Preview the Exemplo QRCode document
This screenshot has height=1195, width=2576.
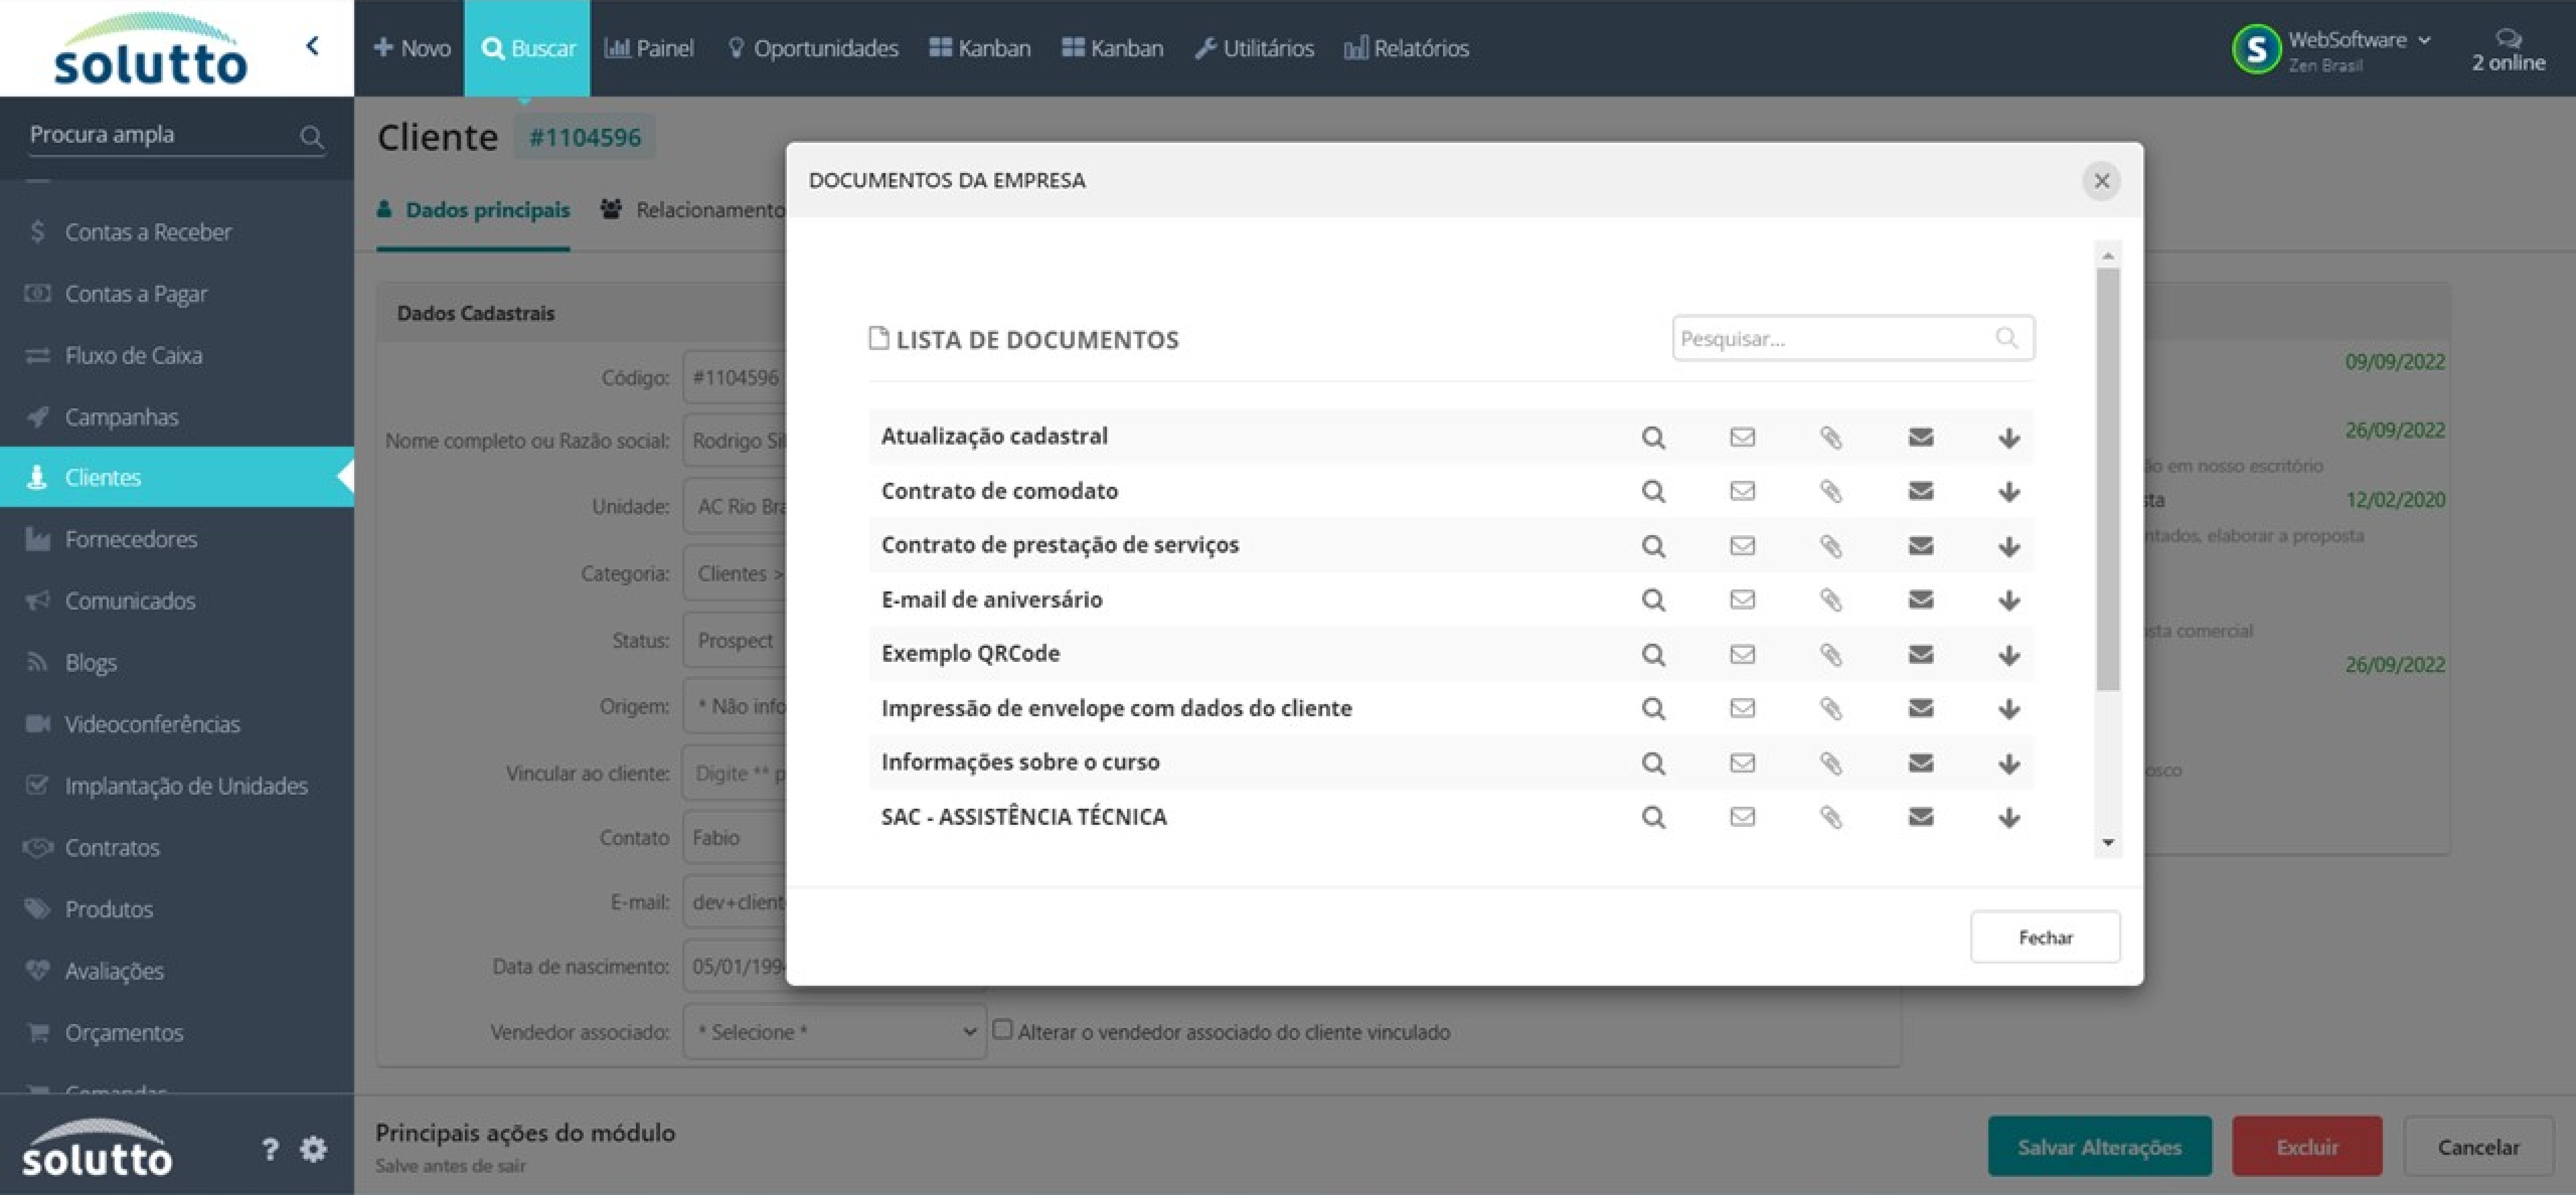coord(1653,655)
